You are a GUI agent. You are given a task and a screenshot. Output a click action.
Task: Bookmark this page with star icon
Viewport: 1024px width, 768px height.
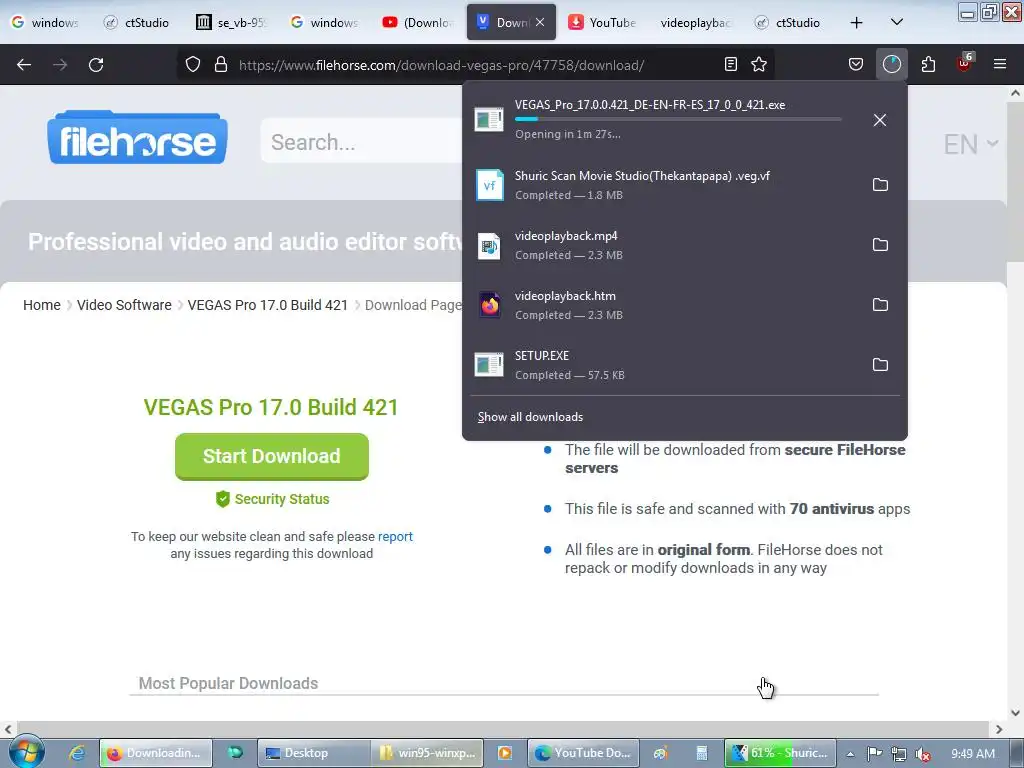click(759, 64)
